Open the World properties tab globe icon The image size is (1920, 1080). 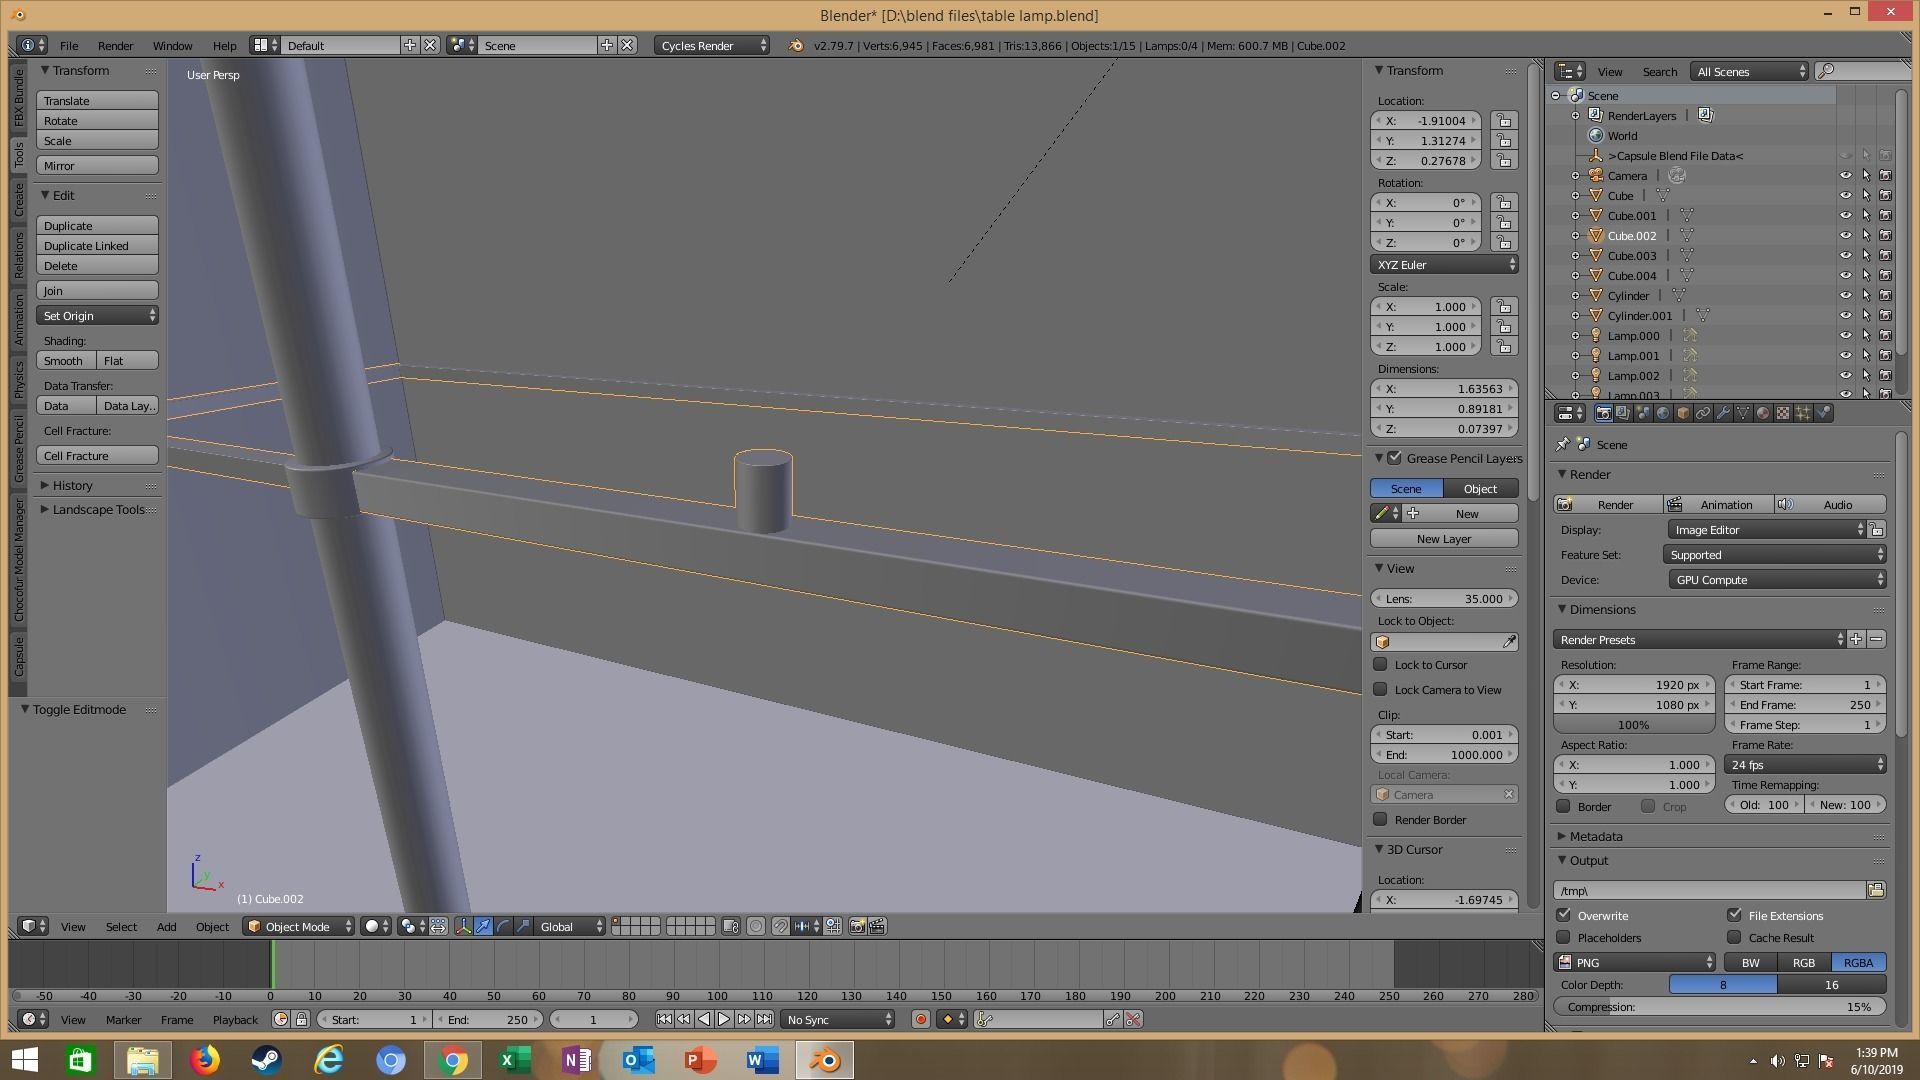(x=1663, y=413)
